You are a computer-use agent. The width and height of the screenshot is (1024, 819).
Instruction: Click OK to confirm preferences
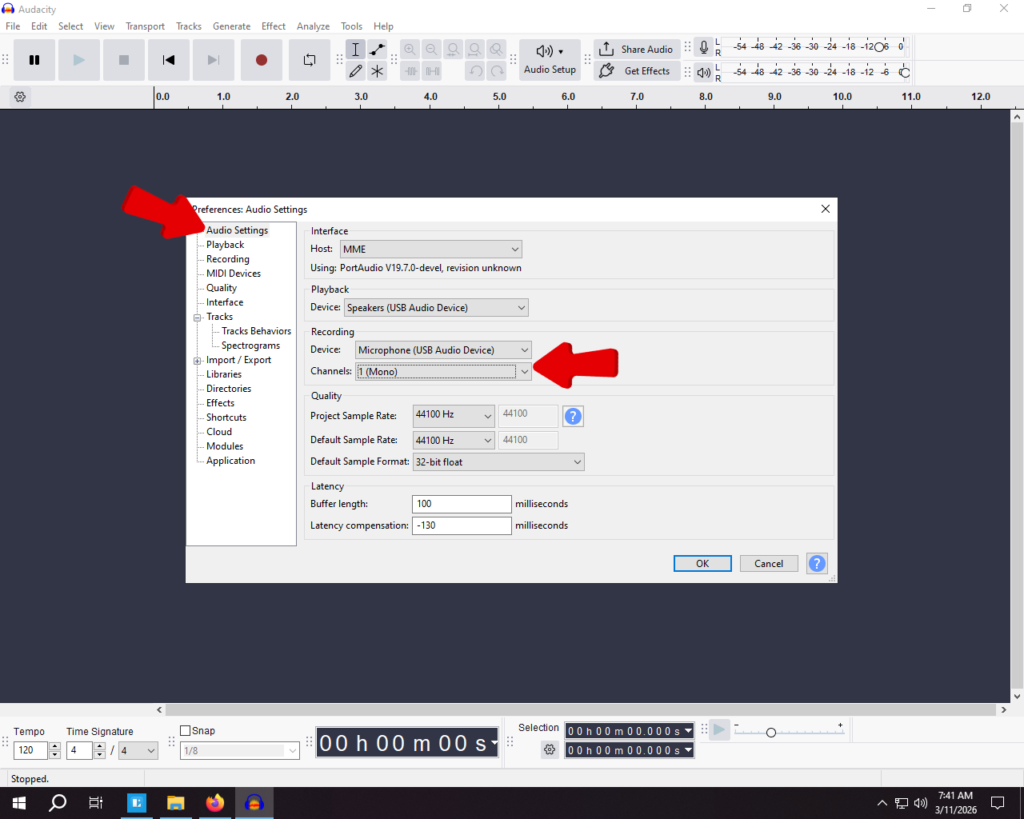click(702, 563)
